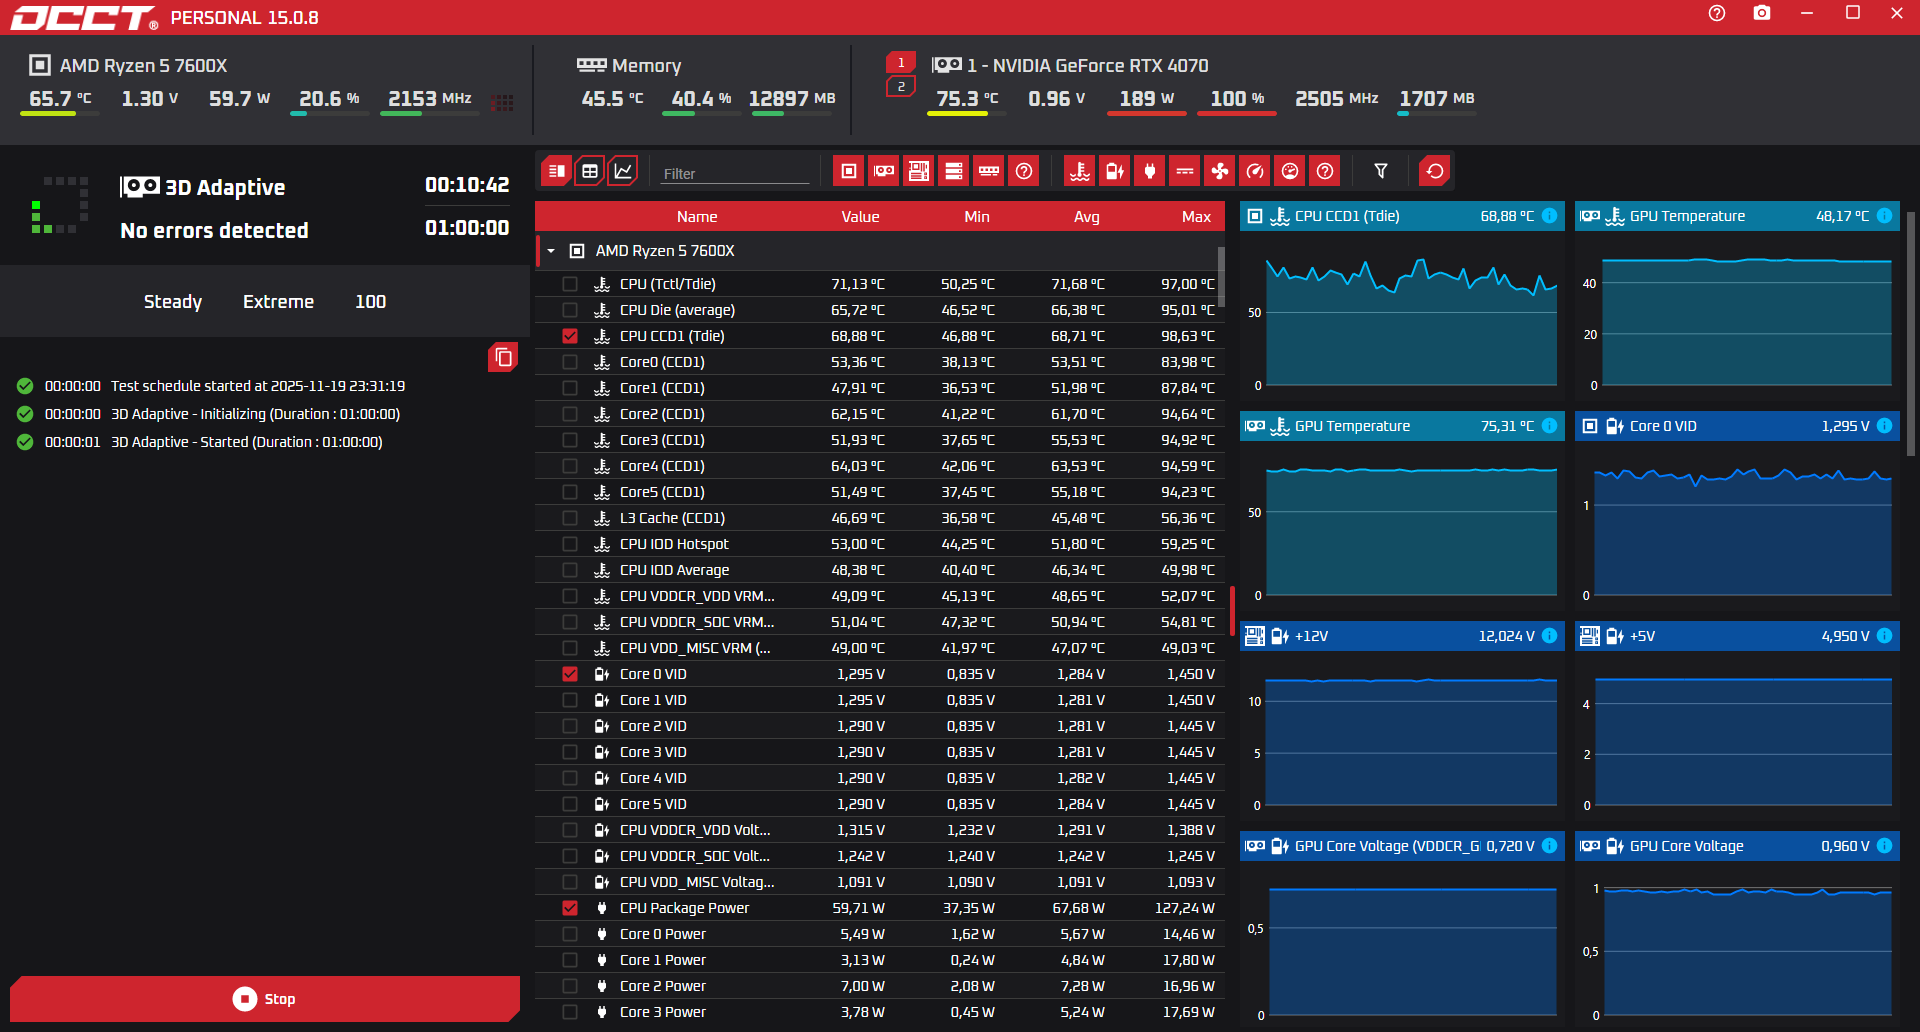Open info for +12V graph
This screenshot has width=1920, height=1032.
[x=1549, y=636]
